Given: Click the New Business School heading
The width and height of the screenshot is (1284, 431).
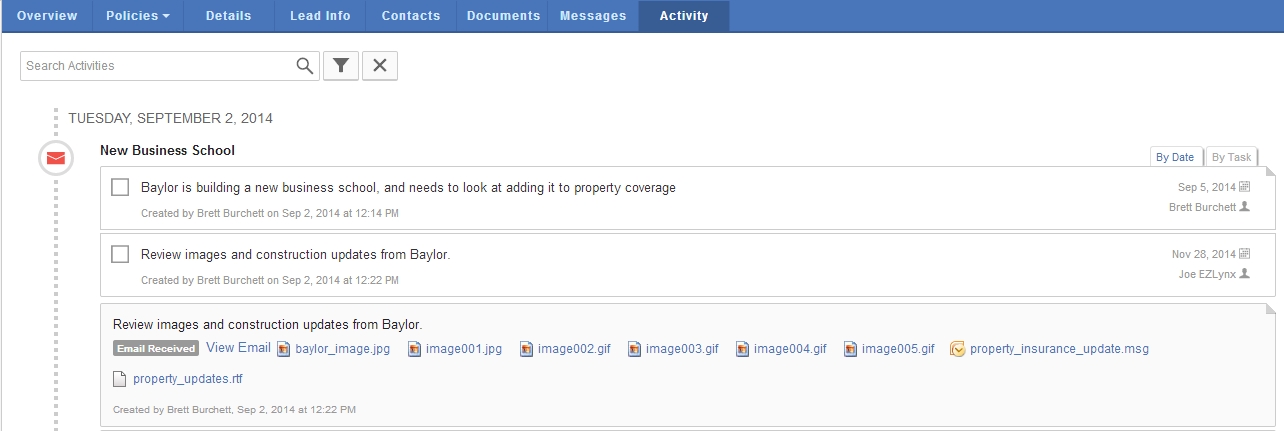Looking at the screenshot, I should pos(167,150).
